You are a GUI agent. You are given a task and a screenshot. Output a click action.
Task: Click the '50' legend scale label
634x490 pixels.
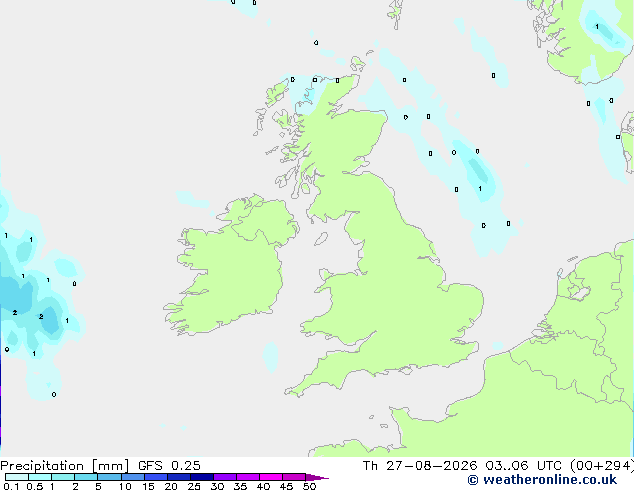(x=309, y=486)
